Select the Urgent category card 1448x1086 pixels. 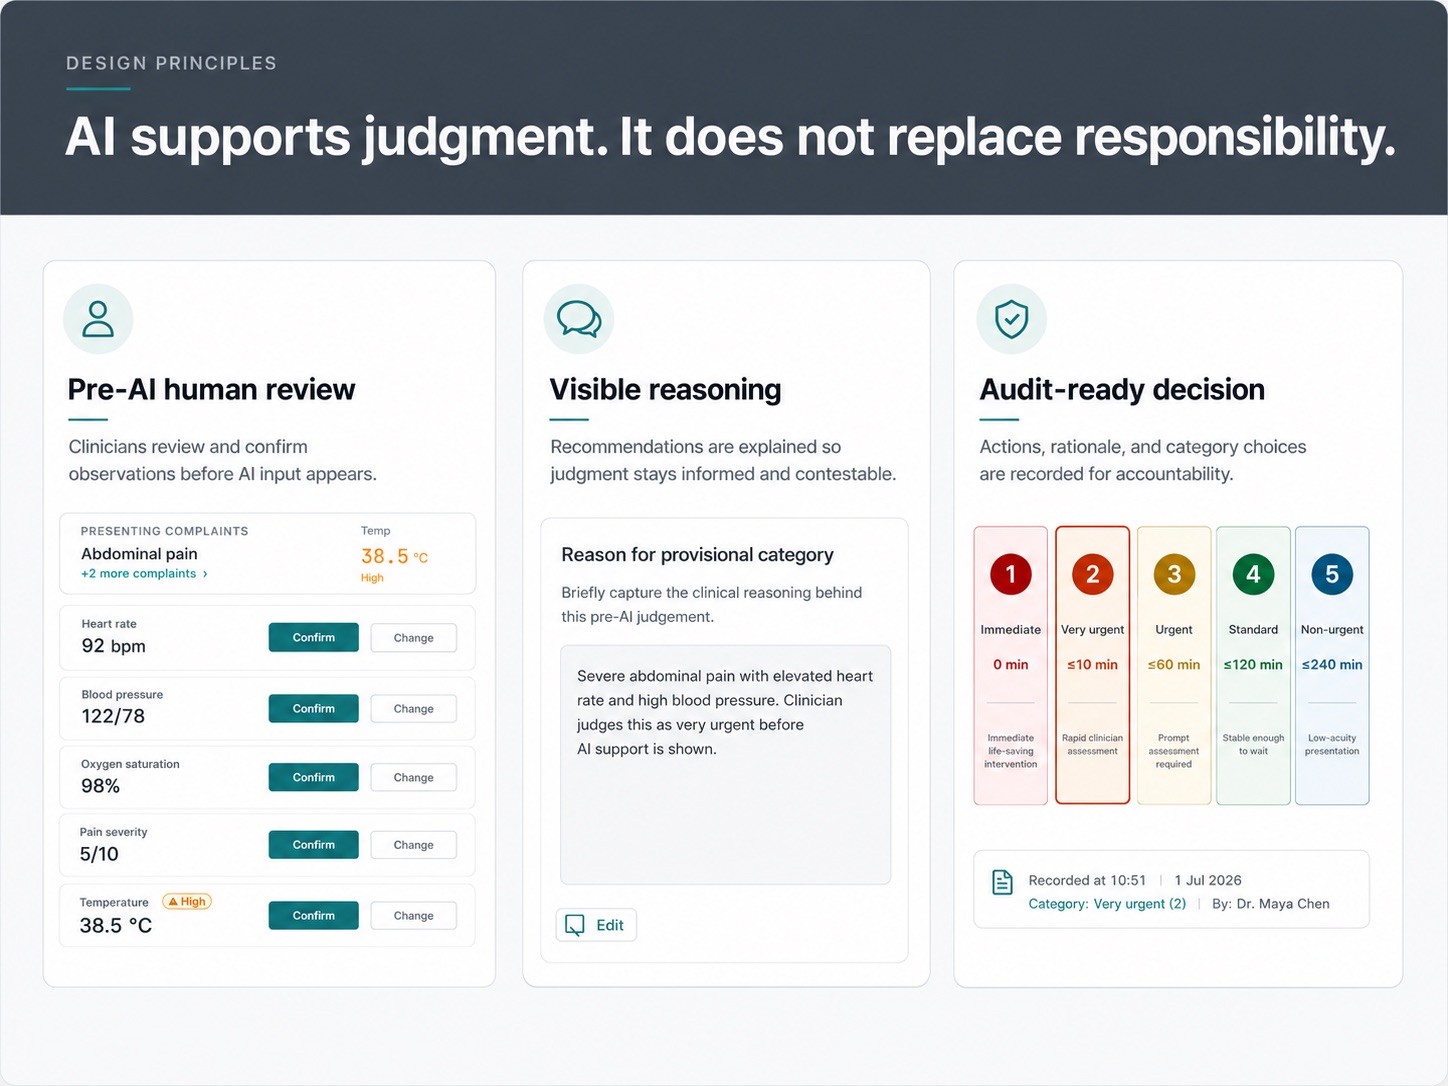(1174, 665)
